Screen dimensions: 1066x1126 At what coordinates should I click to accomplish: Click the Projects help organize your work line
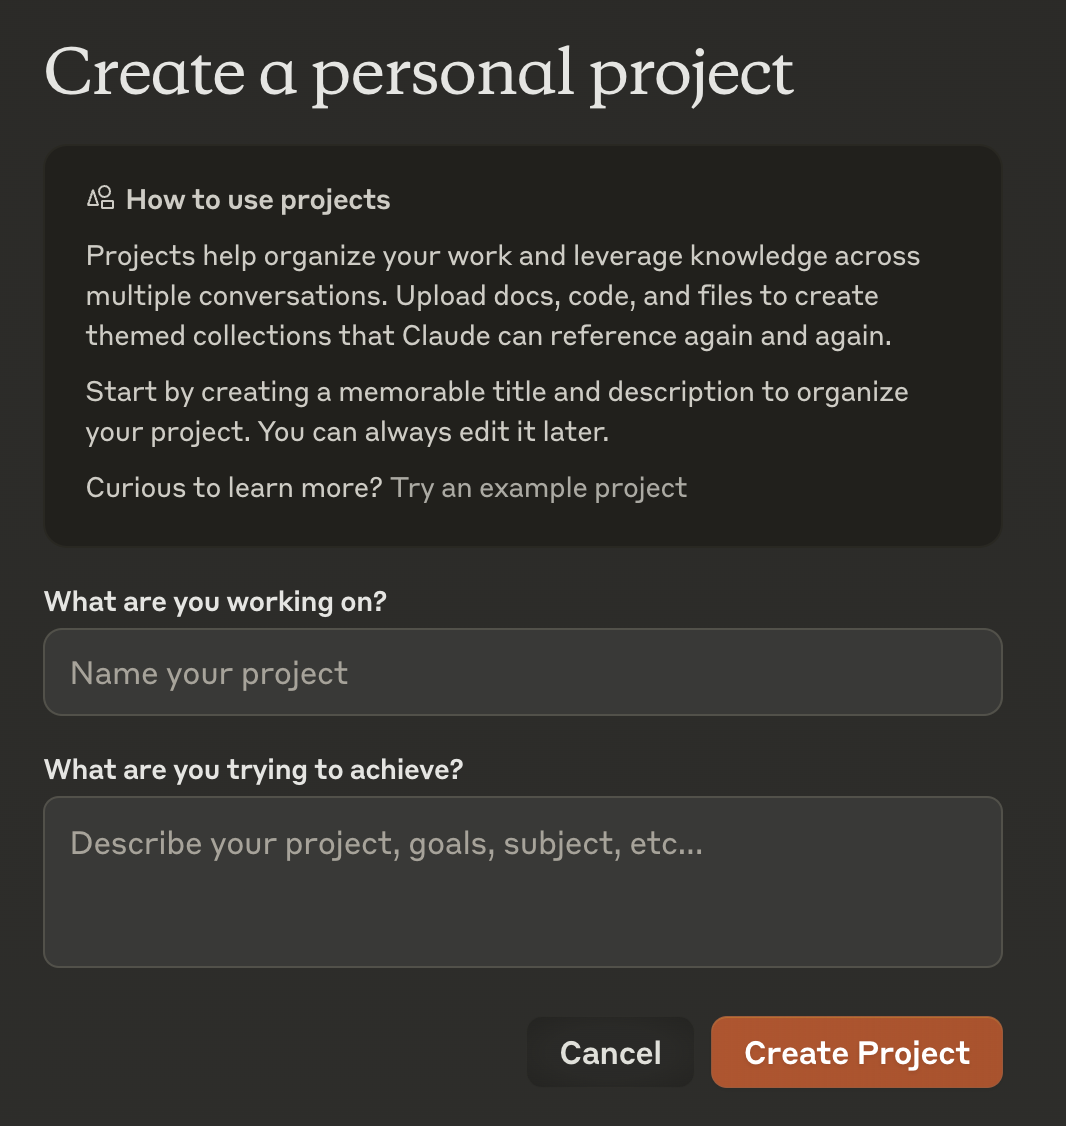click(503, 256)
